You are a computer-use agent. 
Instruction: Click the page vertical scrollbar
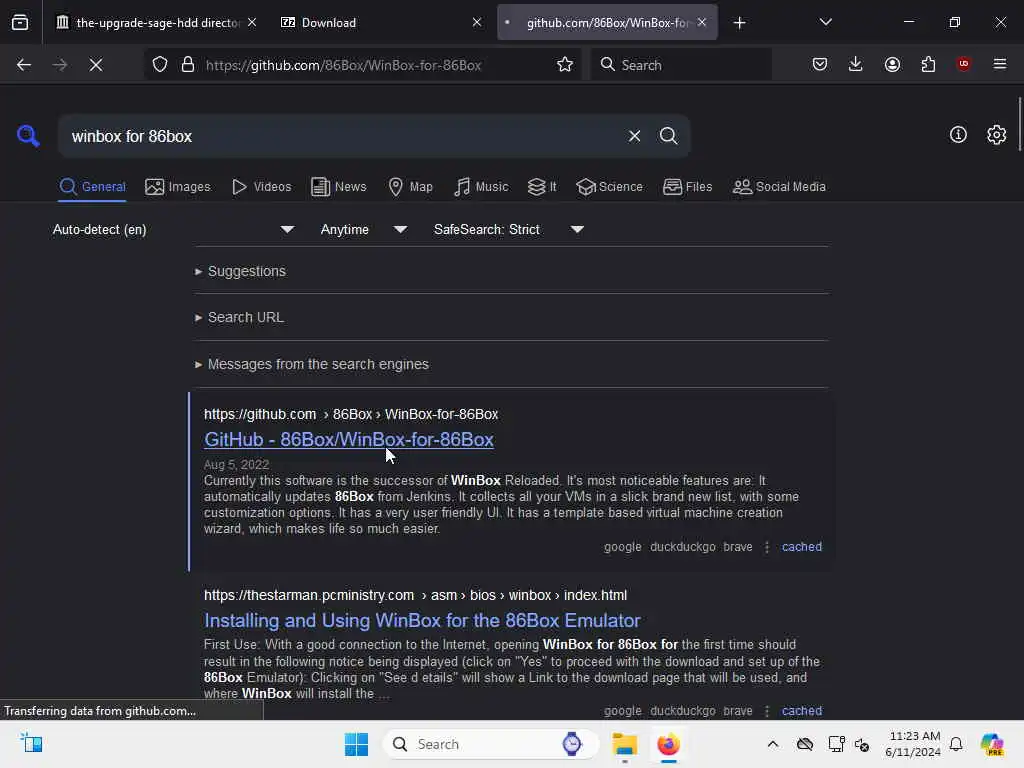(1019, 124)
